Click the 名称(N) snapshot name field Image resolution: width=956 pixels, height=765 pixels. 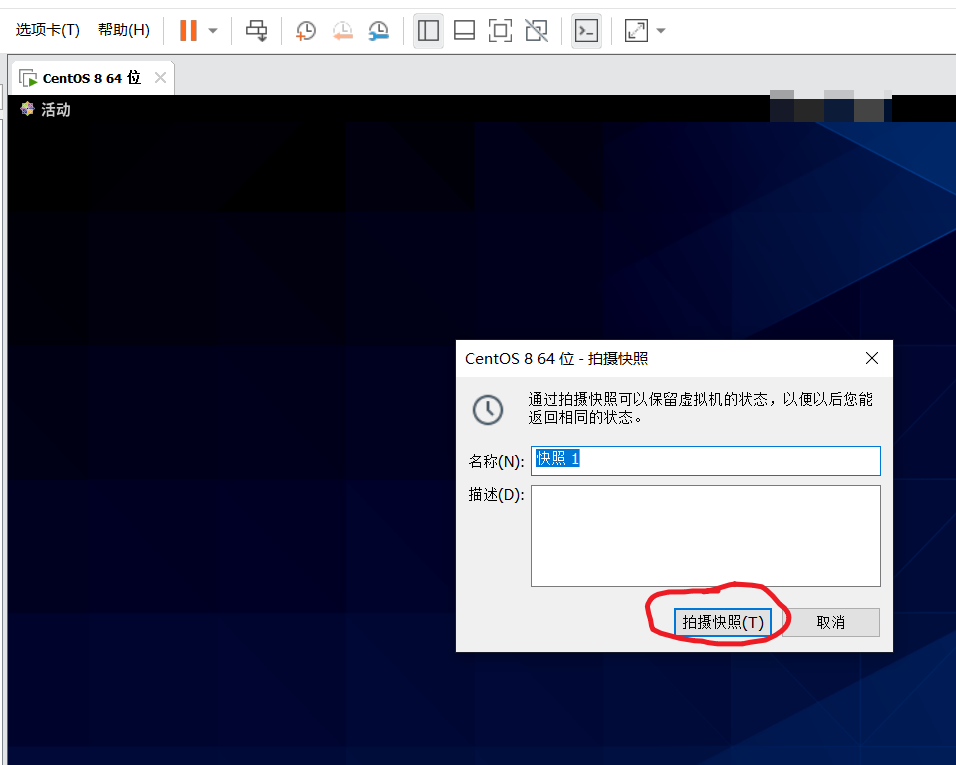pyautogui.click(x=705, y=461)
